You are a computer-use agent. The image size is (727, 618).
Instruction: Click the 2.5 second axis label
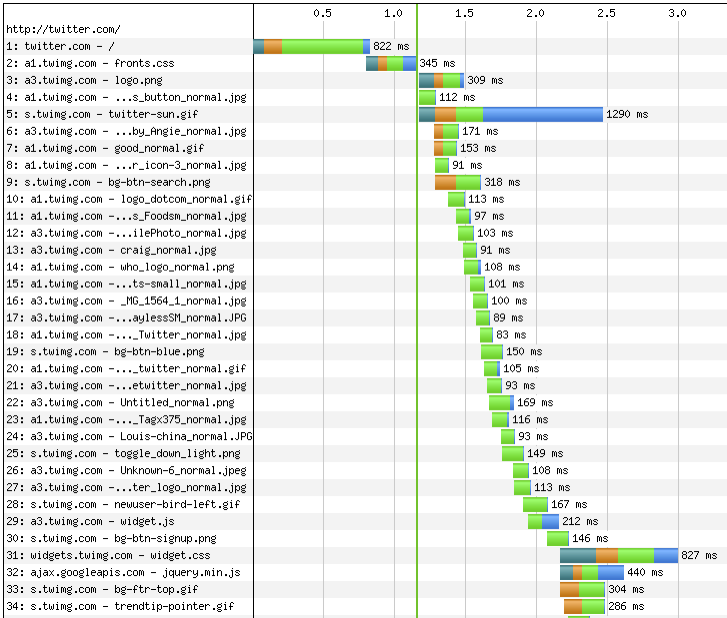[x=606, y=13]
